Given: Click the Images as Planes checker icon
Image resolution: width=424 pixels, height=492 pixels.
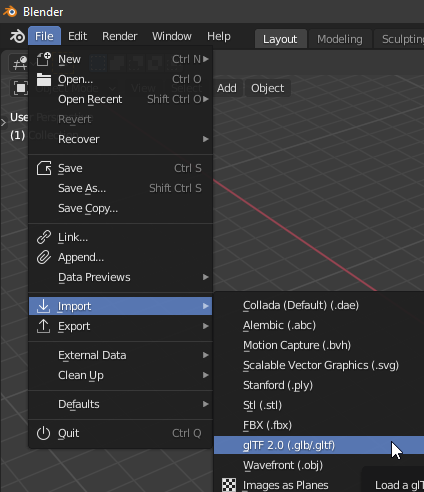Looking at the screenshot, I should (x=229, y=485).
